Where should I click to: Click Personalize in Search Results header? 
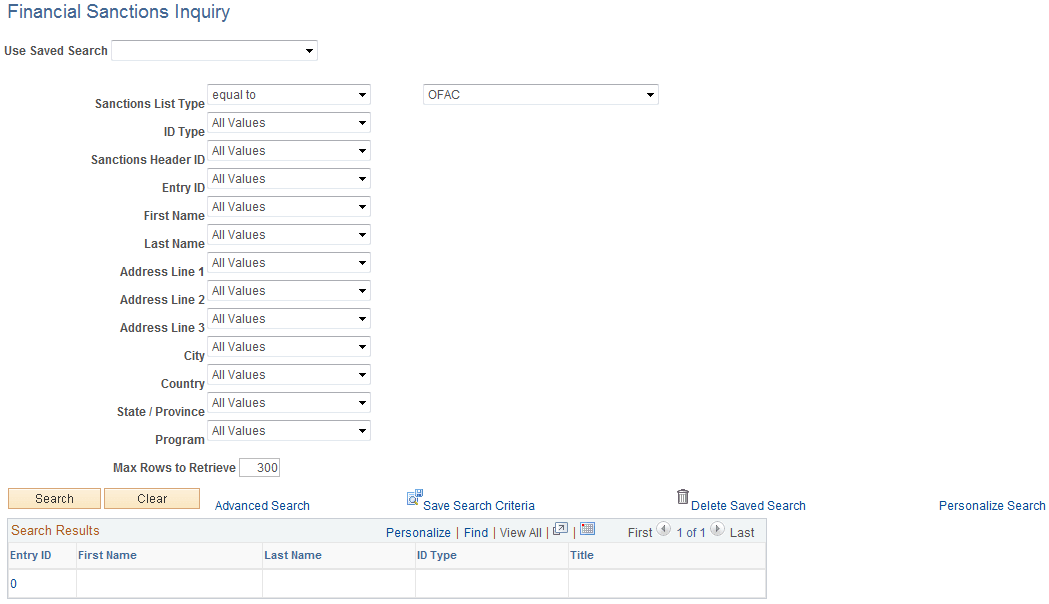point(418,533)
